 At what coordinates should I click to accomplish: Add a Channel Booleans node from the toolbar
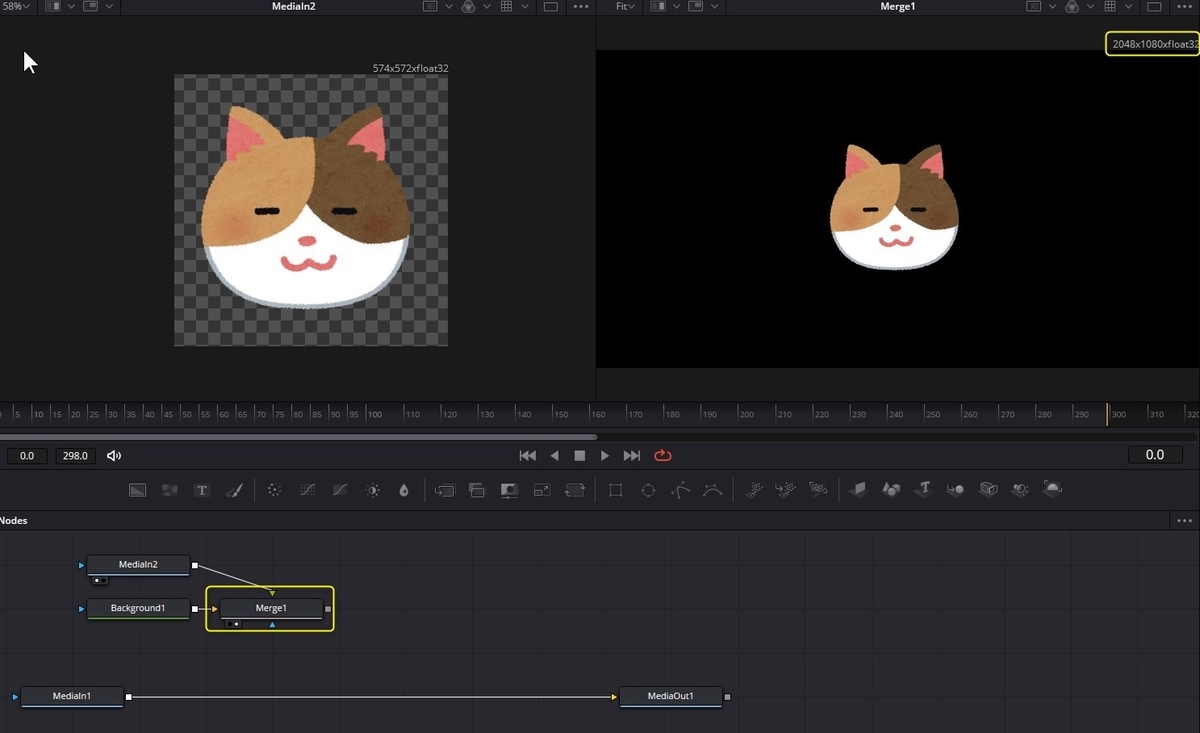point(477,490)
